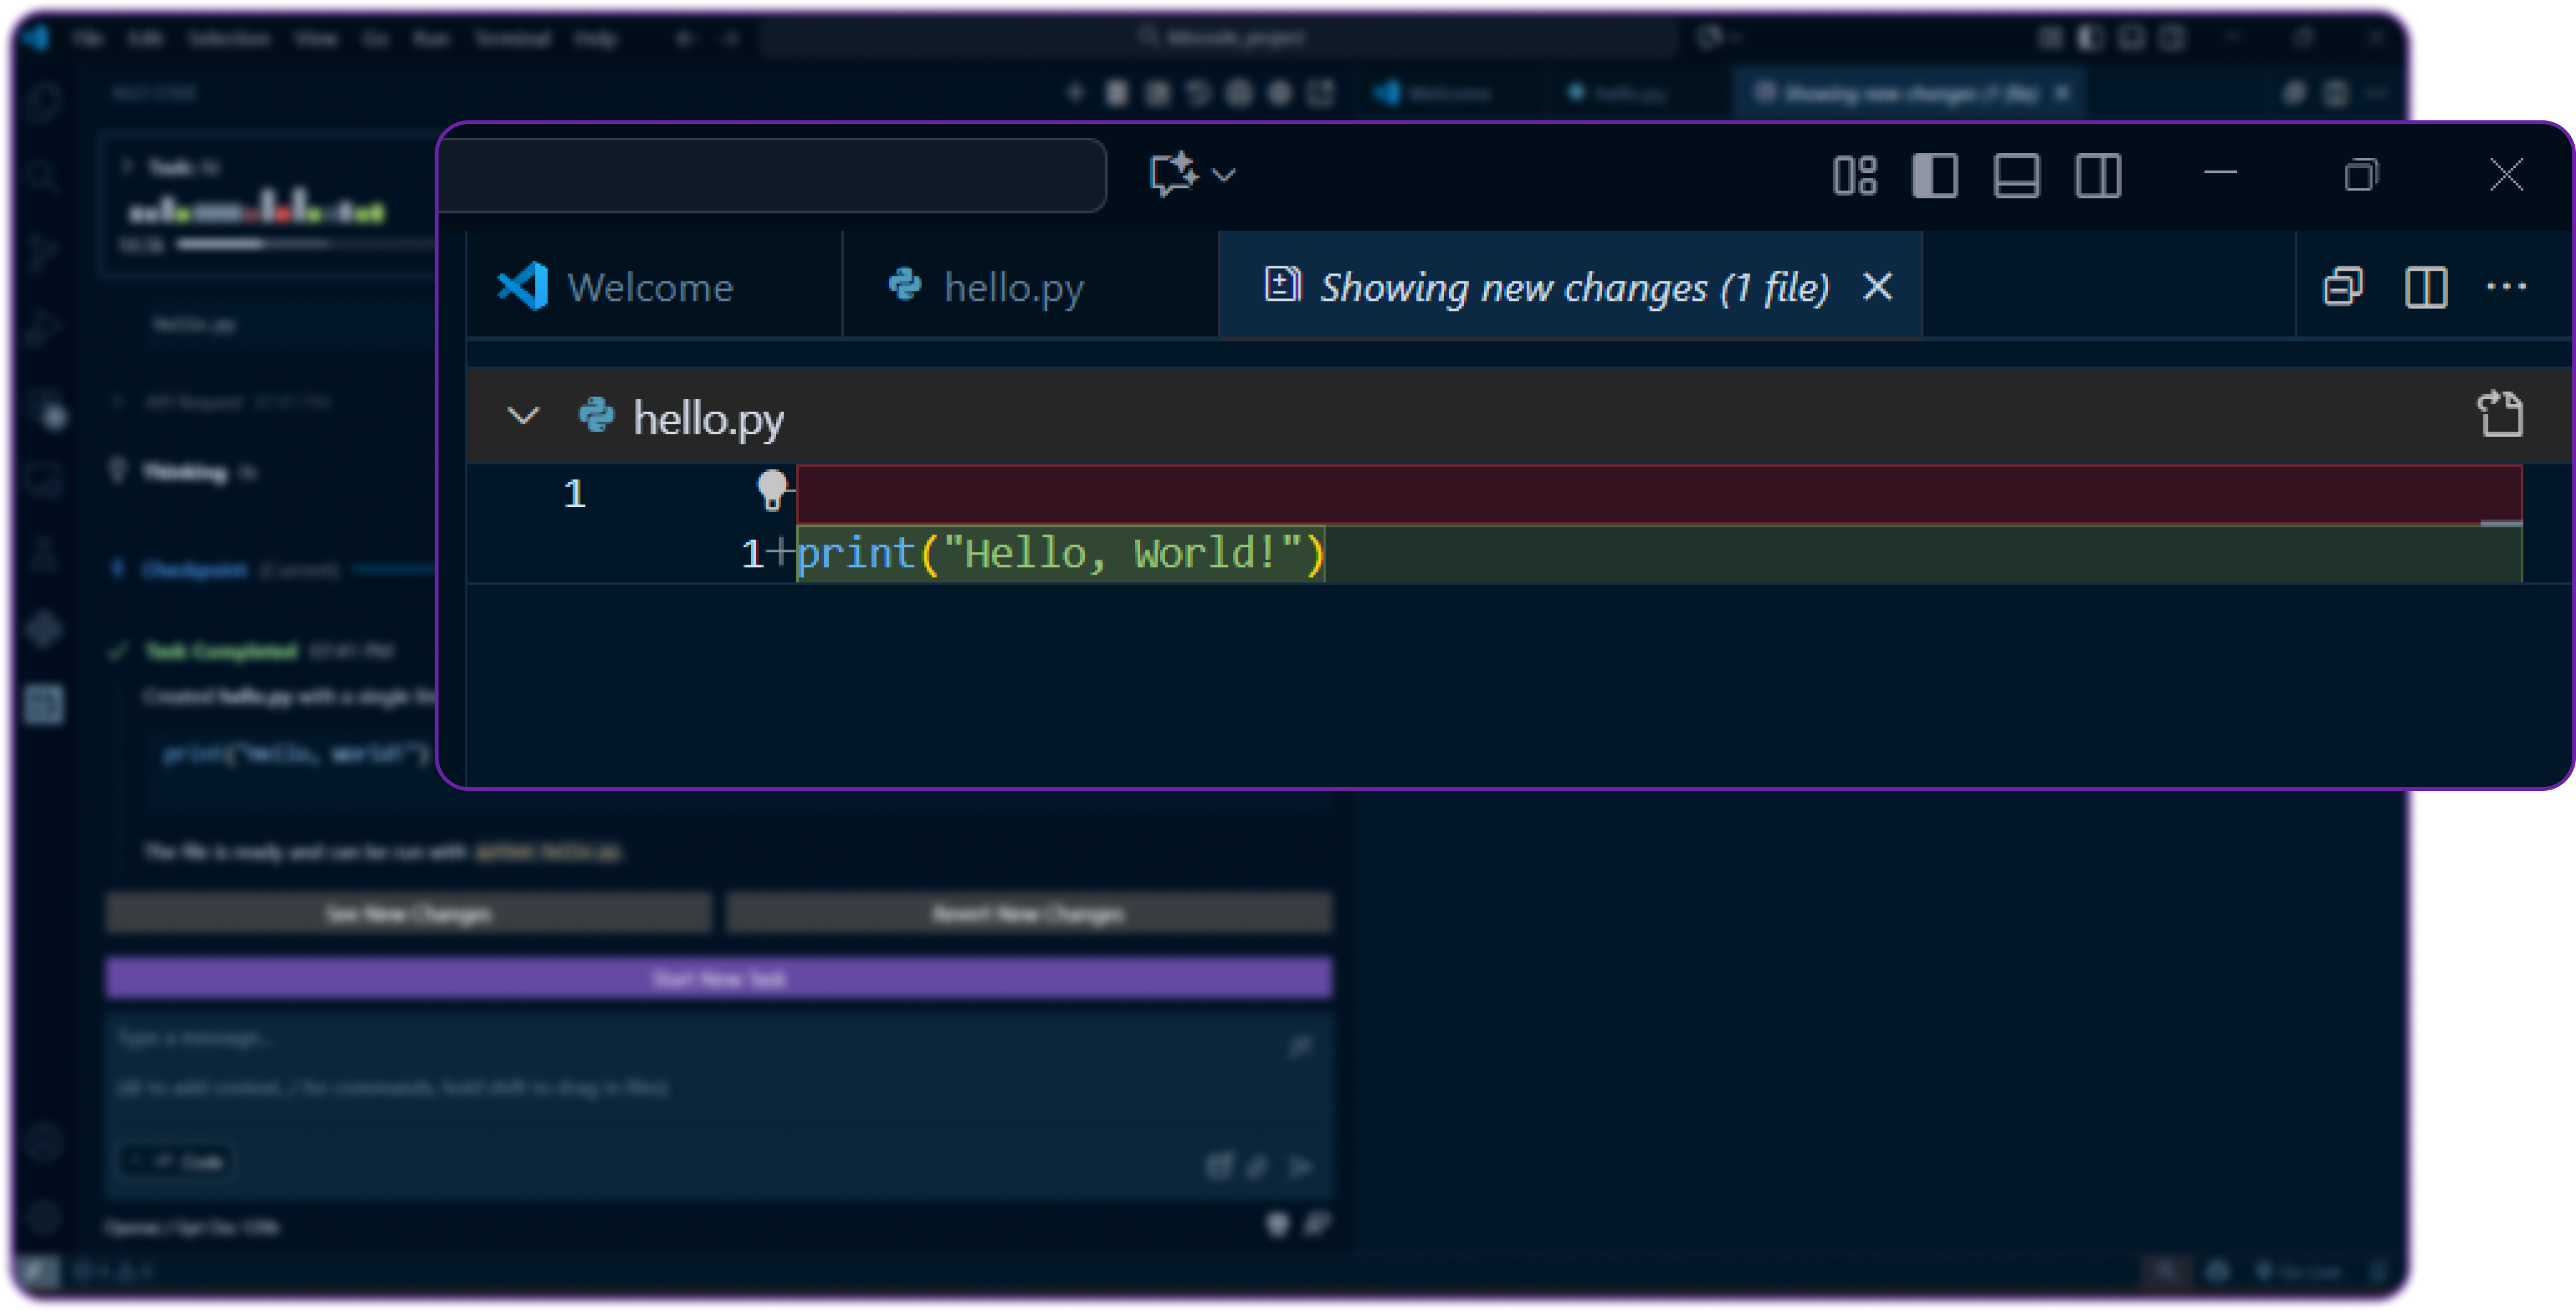The width and height of the screenshot is (2576, 1311).
Task: Click the open changes diff icon
Action: pyautogui.click(x=2344, y=287)
